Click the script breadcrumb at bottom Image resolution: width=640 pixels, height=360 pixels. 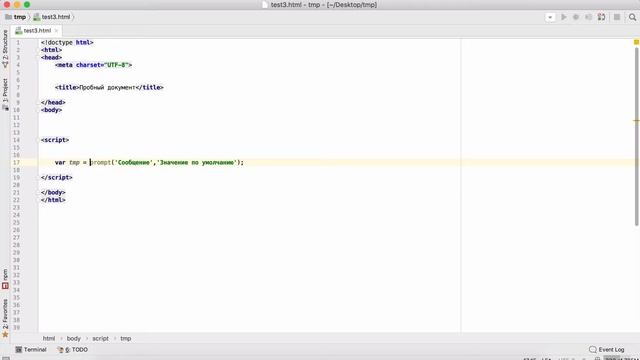(100, 338)
